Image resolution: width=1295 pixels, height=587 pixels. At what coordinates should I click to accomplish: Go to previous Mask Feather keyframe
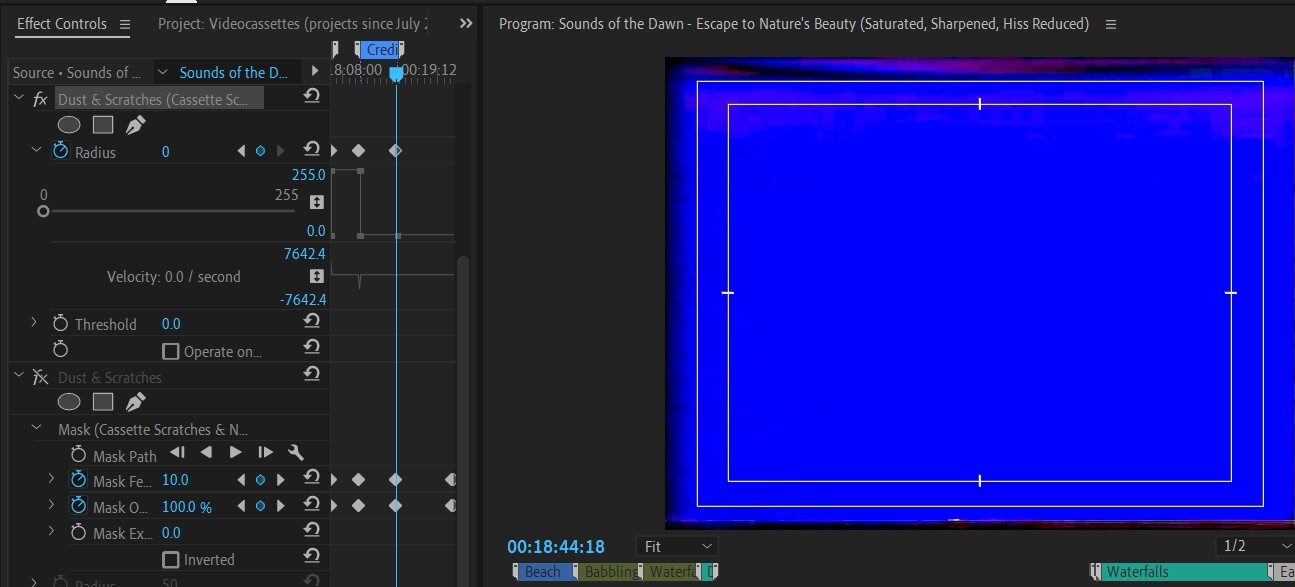point(240,480)
